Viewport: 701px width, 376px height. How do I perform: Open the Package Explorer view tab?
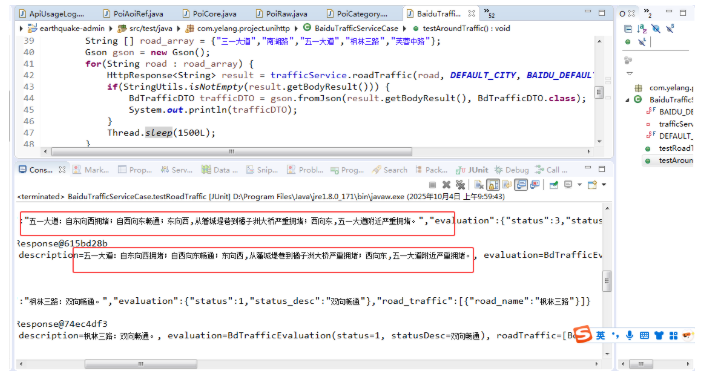tap(431, 170)
